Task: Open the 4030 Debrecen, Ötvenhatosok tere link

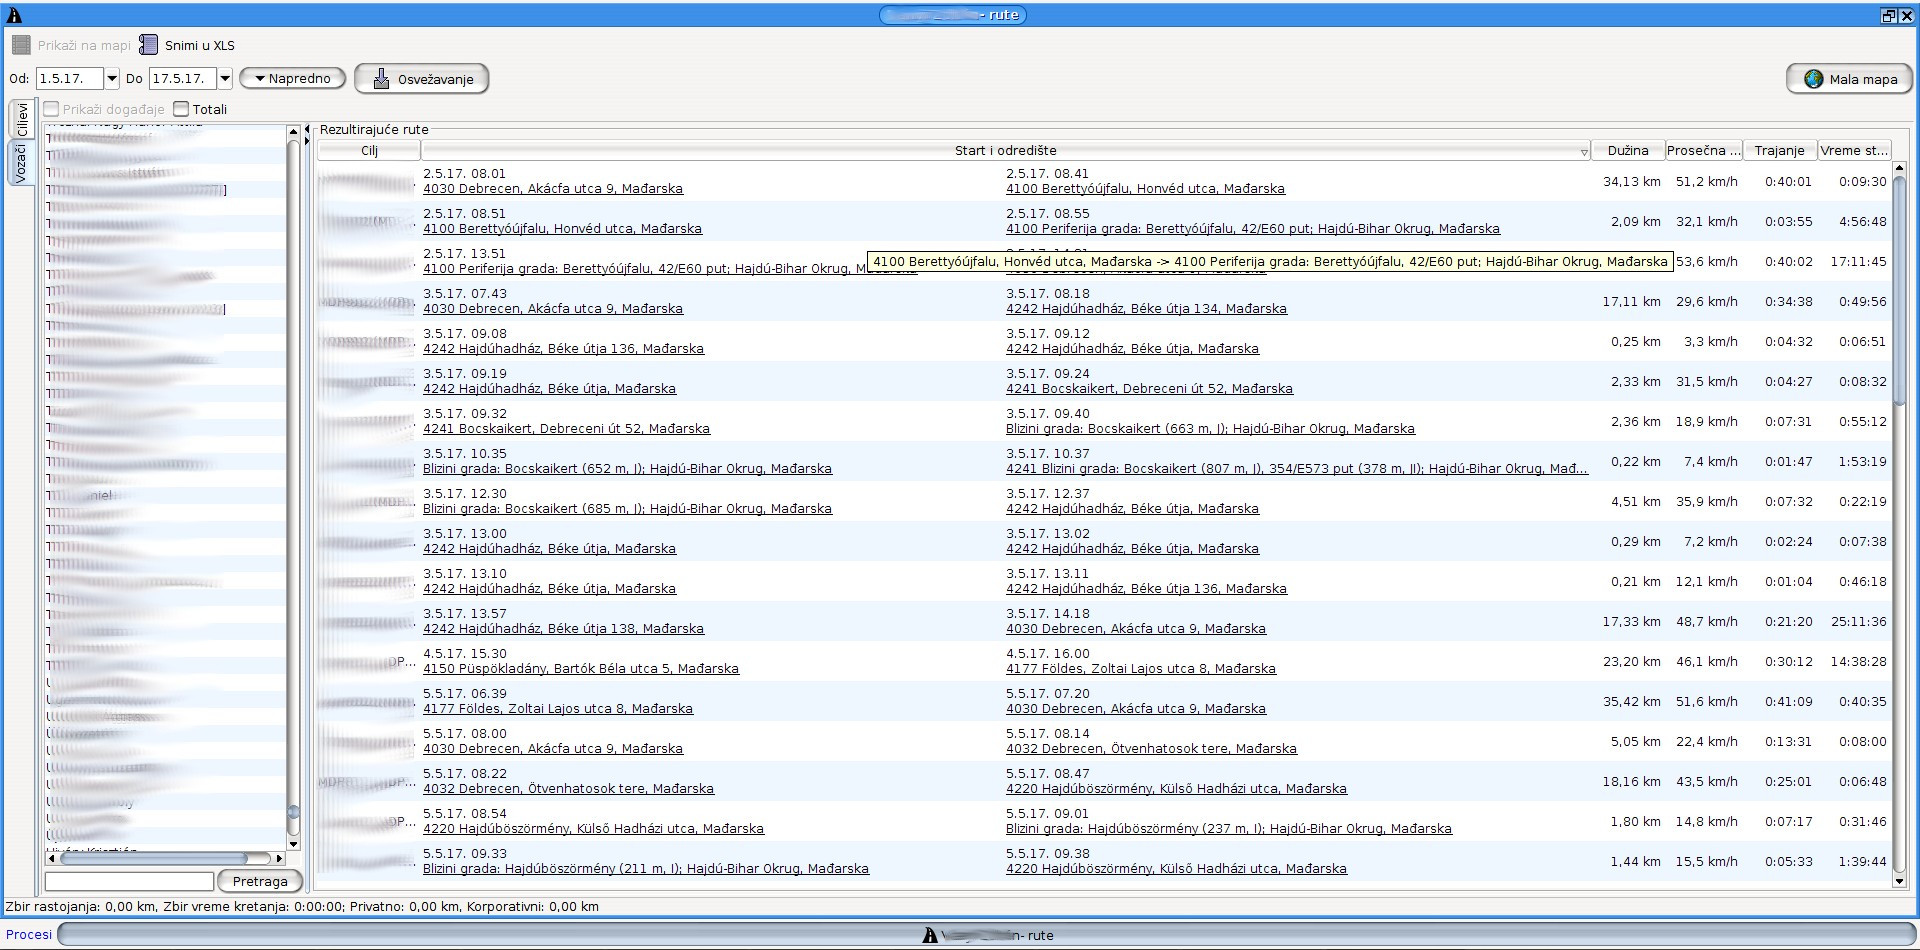Action: tap(568, 789)
